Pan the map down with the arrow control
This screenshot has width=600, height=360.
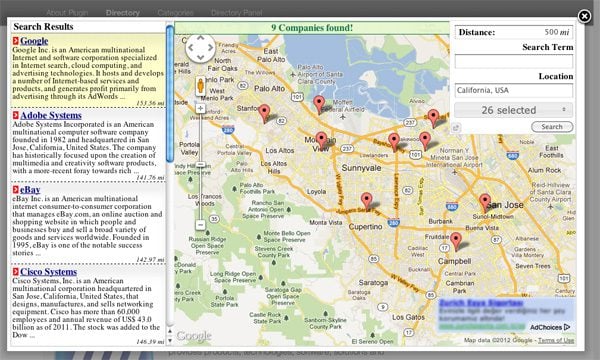[201, 58]
